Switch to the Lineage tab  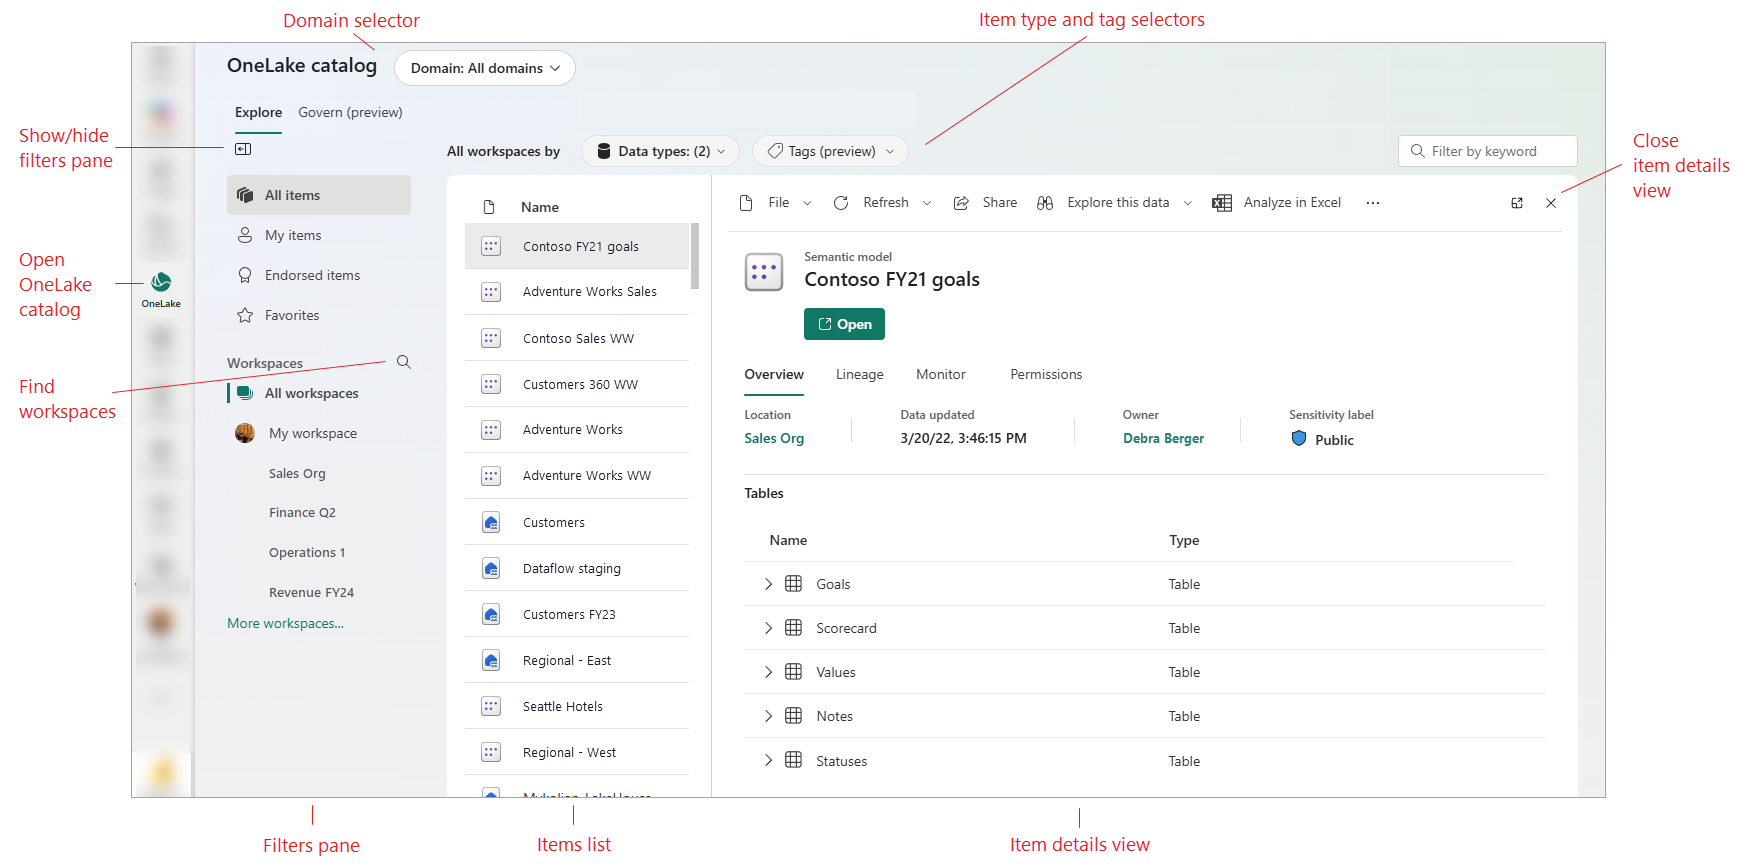click(859, 374)
